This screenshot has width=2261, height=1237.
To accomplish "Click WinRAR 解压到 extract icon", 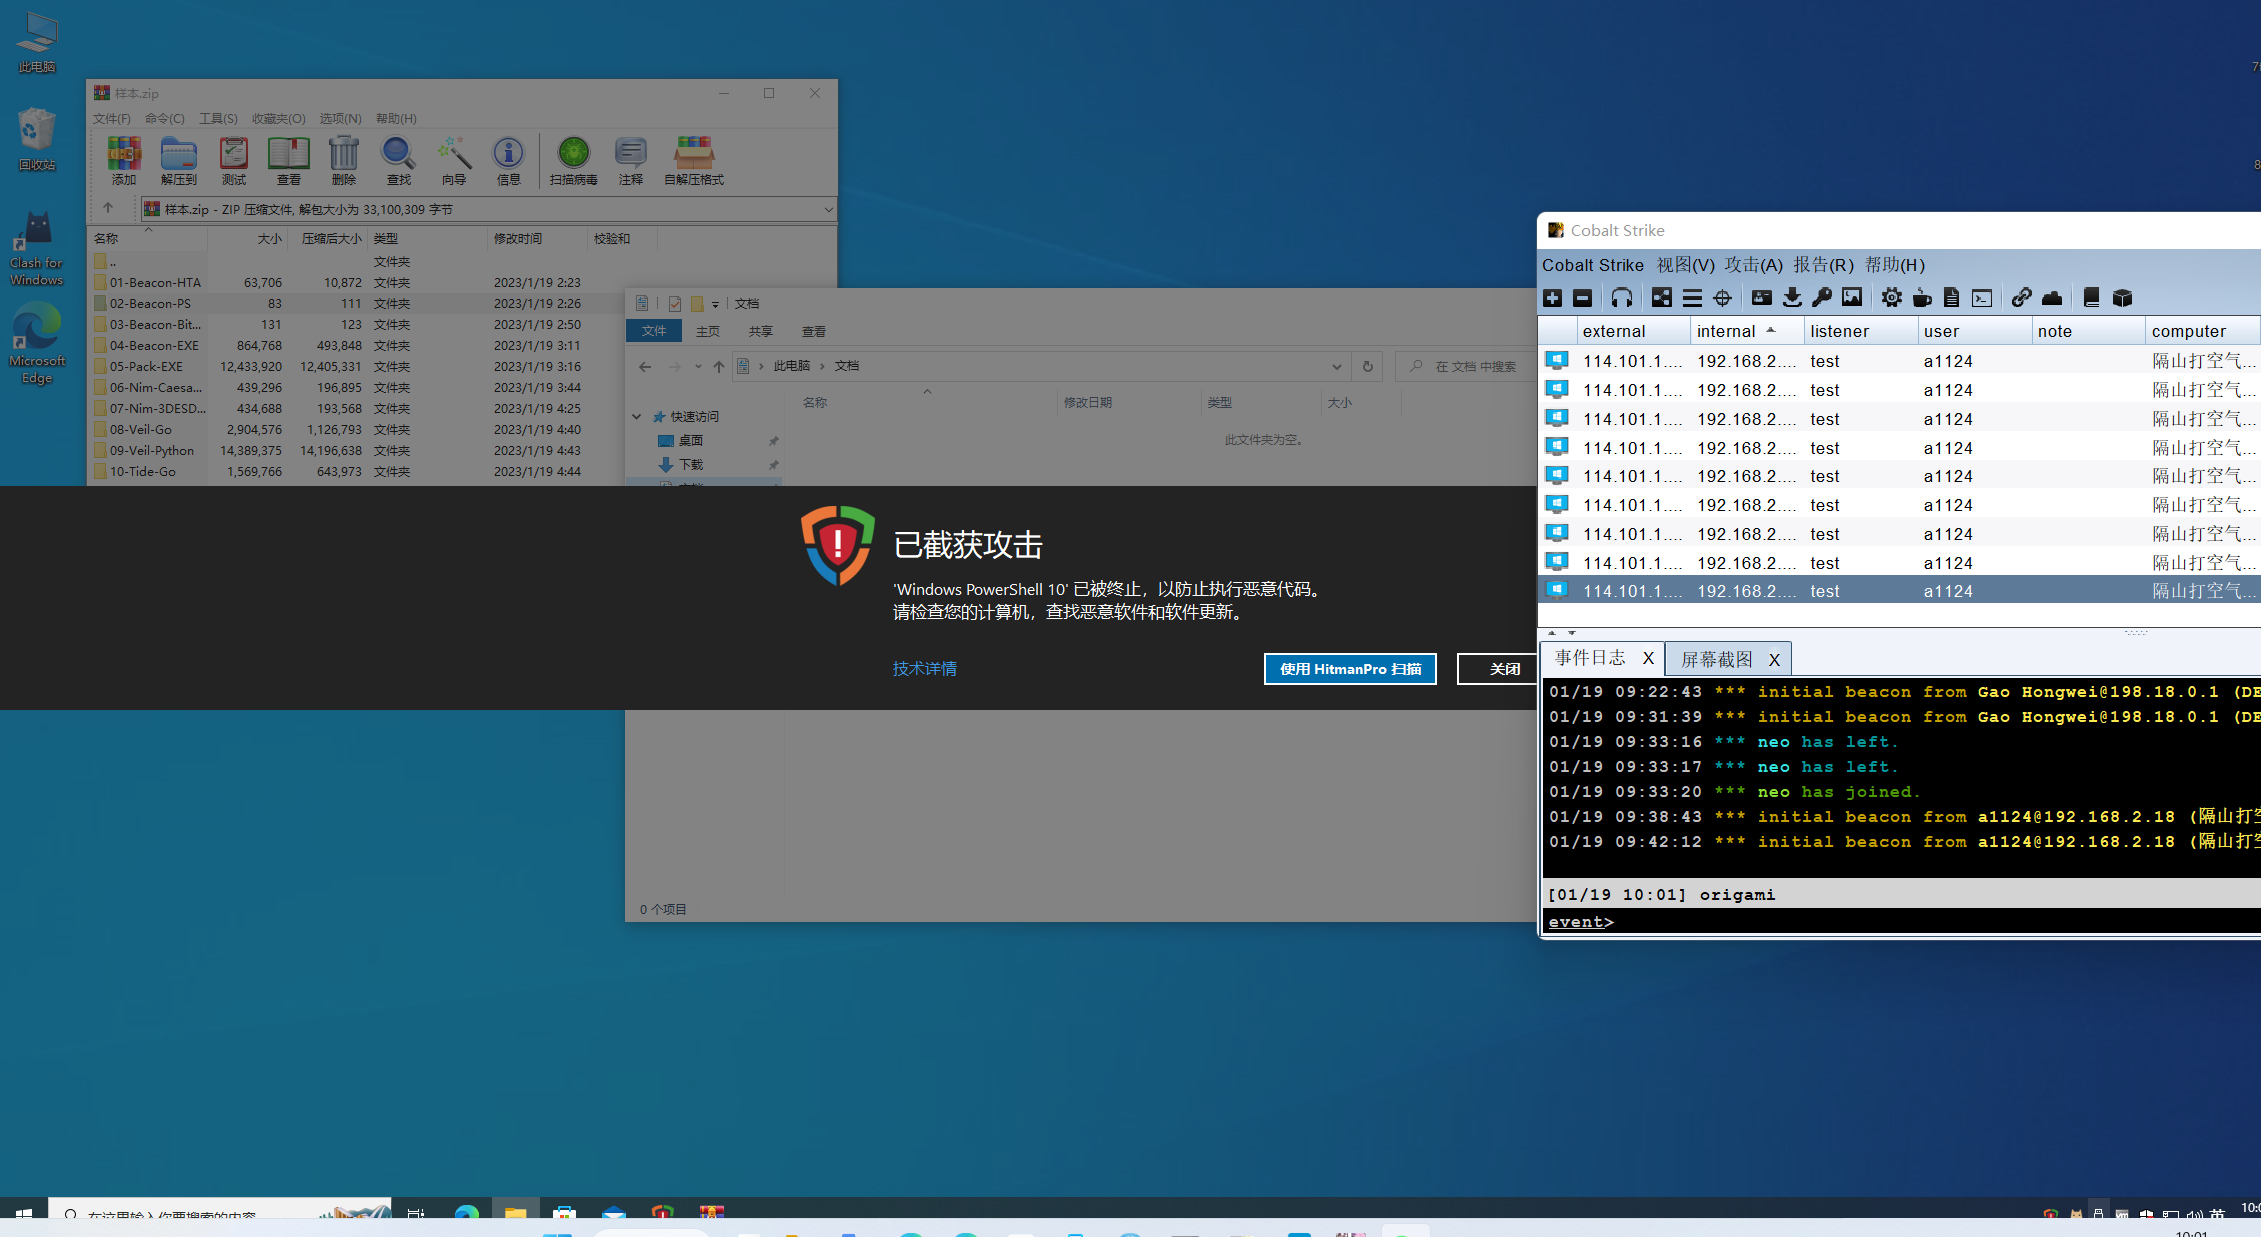I will tap(178, 161).
